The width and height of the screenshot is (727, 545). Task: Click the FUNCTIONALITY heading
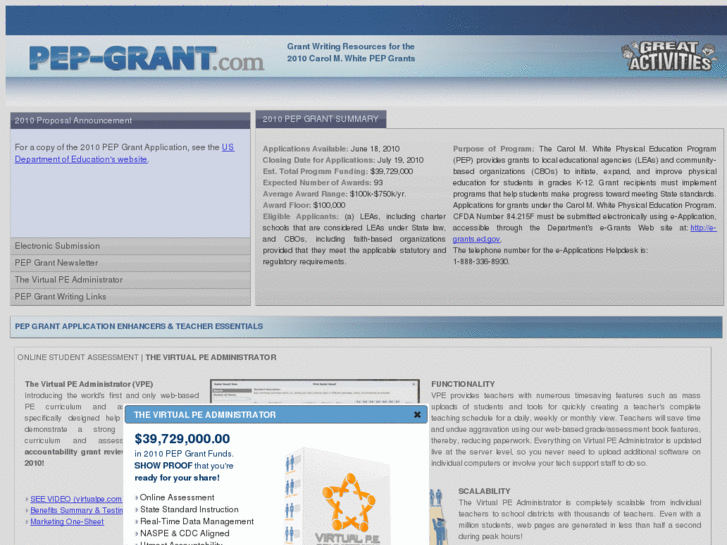coord(463,384)
